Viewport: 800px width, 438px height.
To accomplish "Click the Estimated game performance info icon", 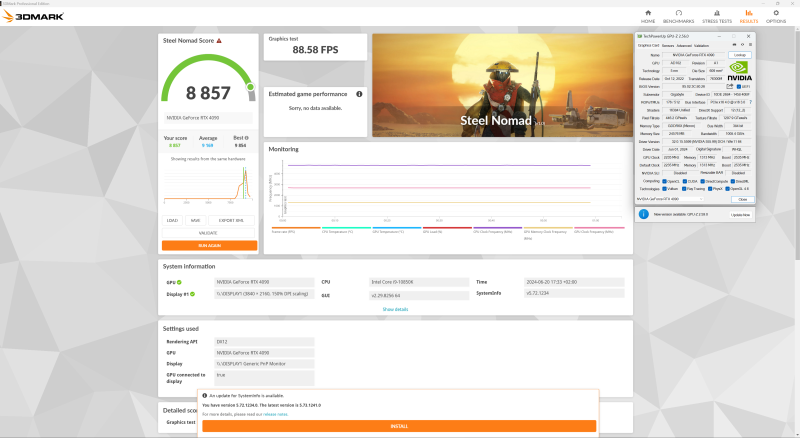I will pos(359,93).
